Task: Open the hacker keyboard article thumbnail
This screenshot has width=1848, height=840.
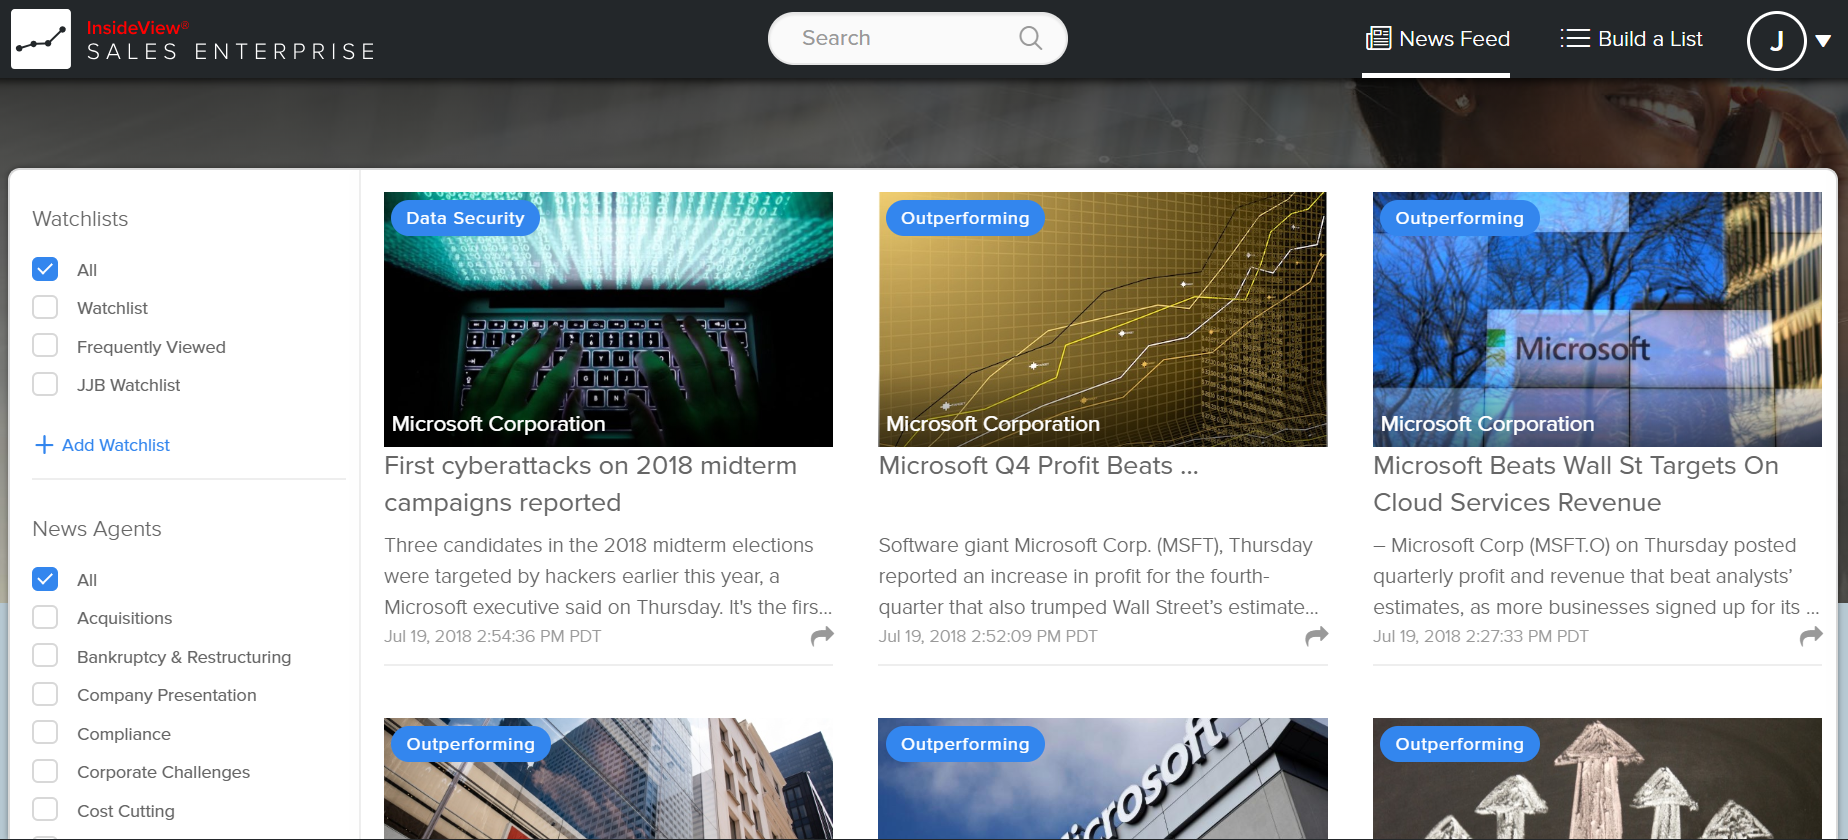Action: (x=608, y=319)
